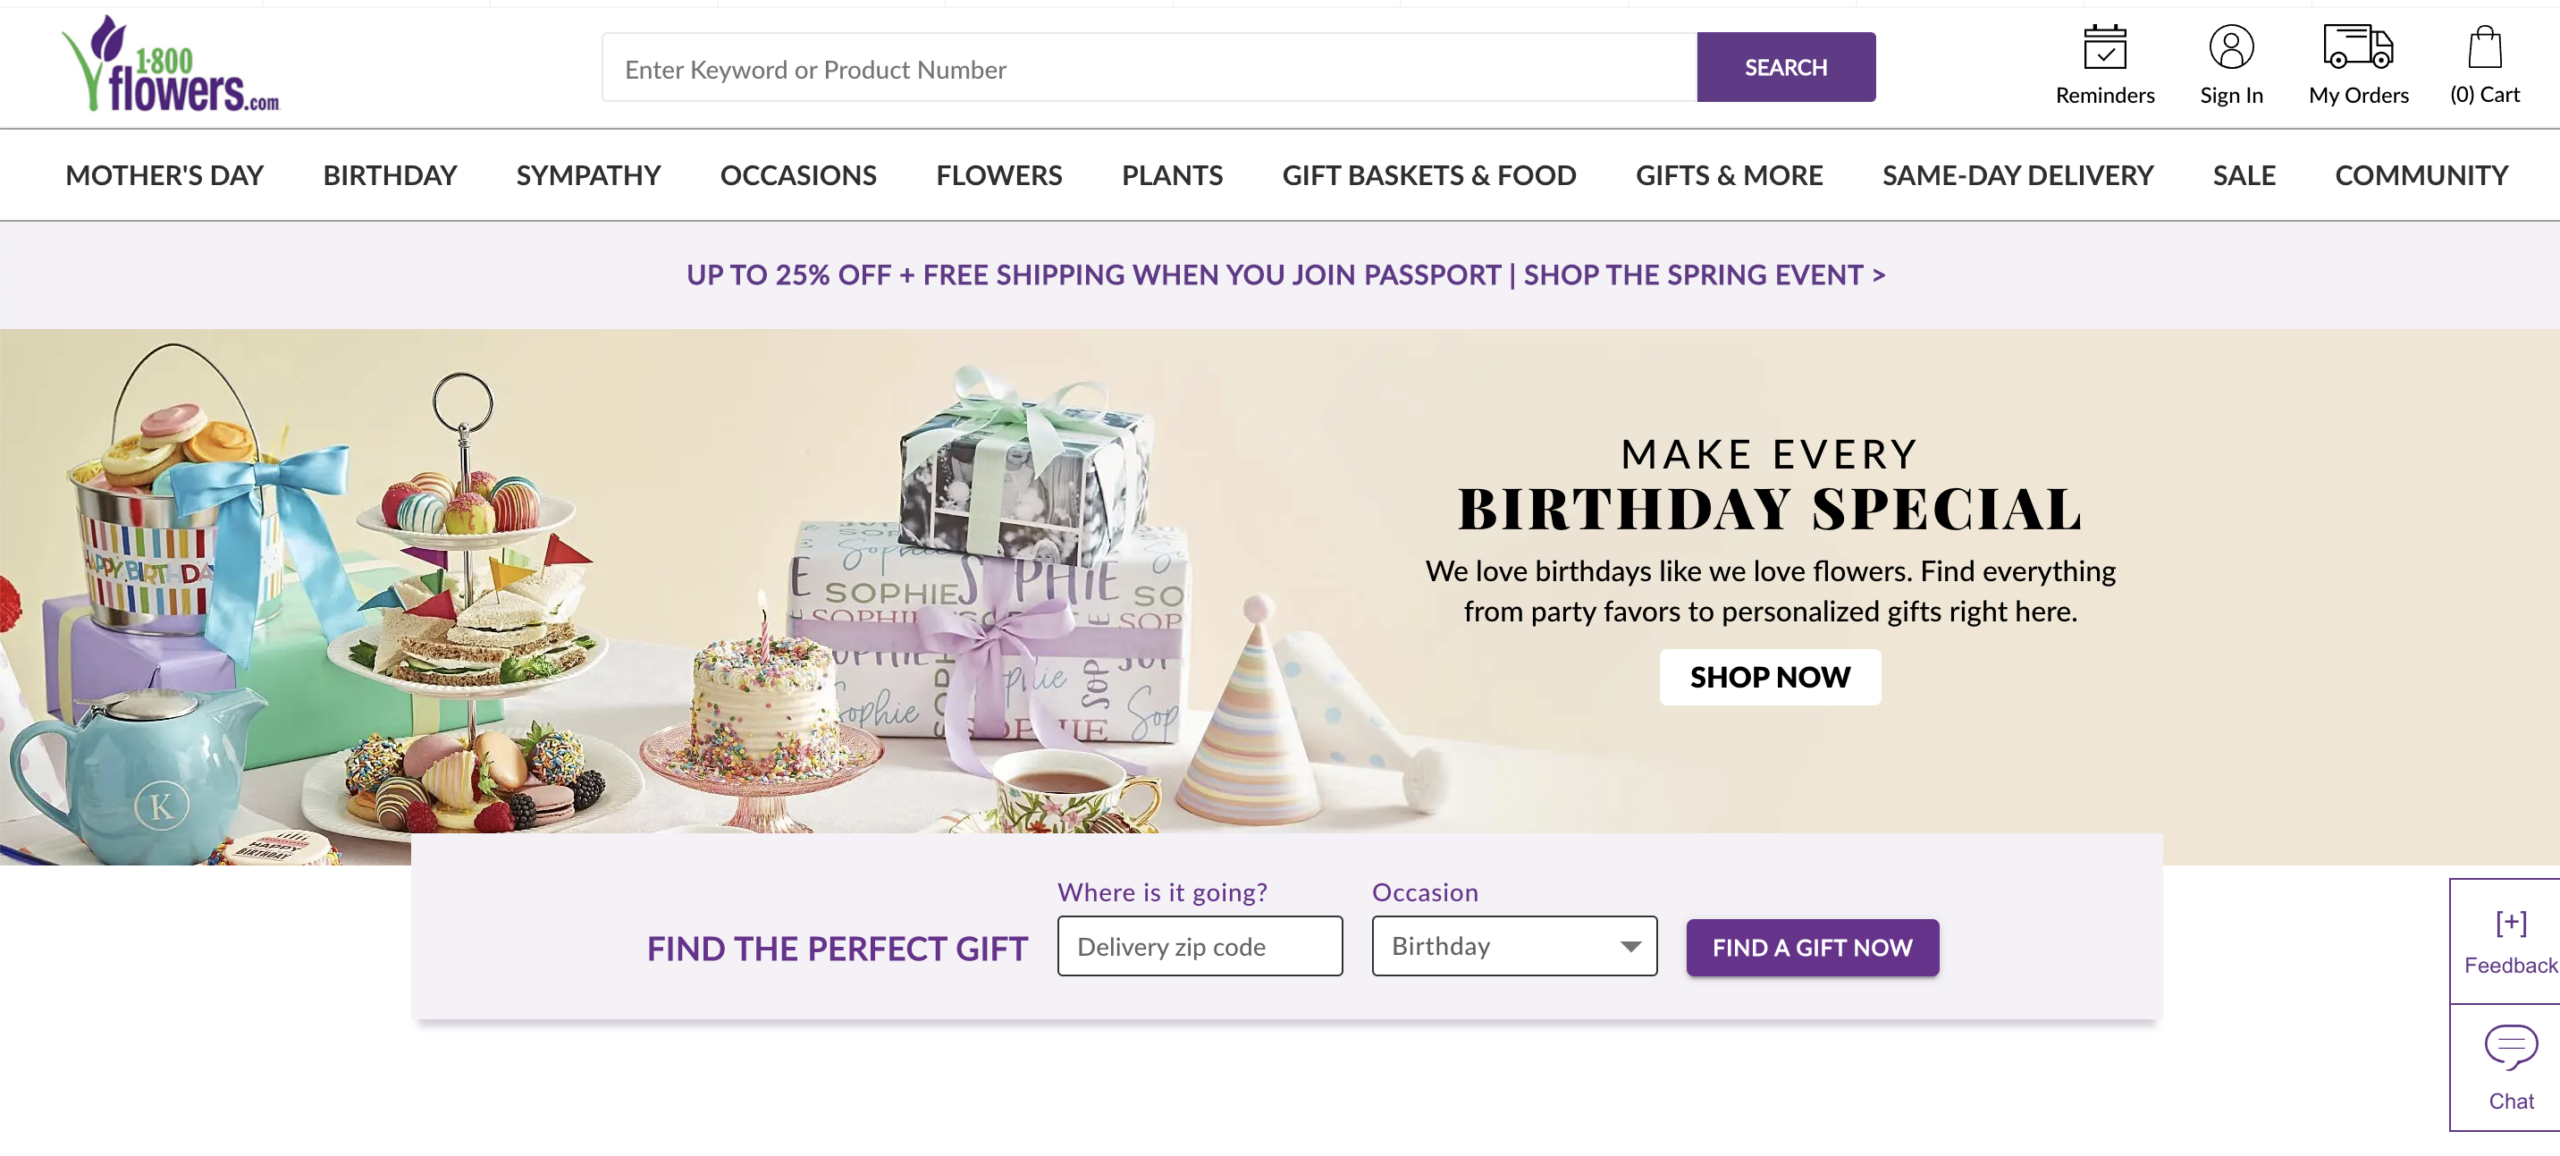The image size is (2560, 1156).
Task: Click the Shop Now banner button
Action: click(x=1769, y=677)
